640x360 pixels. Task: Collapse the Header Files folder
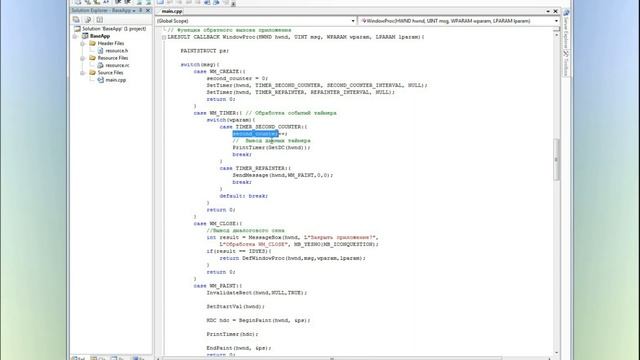pyautogui.click(x=83, y=43)
